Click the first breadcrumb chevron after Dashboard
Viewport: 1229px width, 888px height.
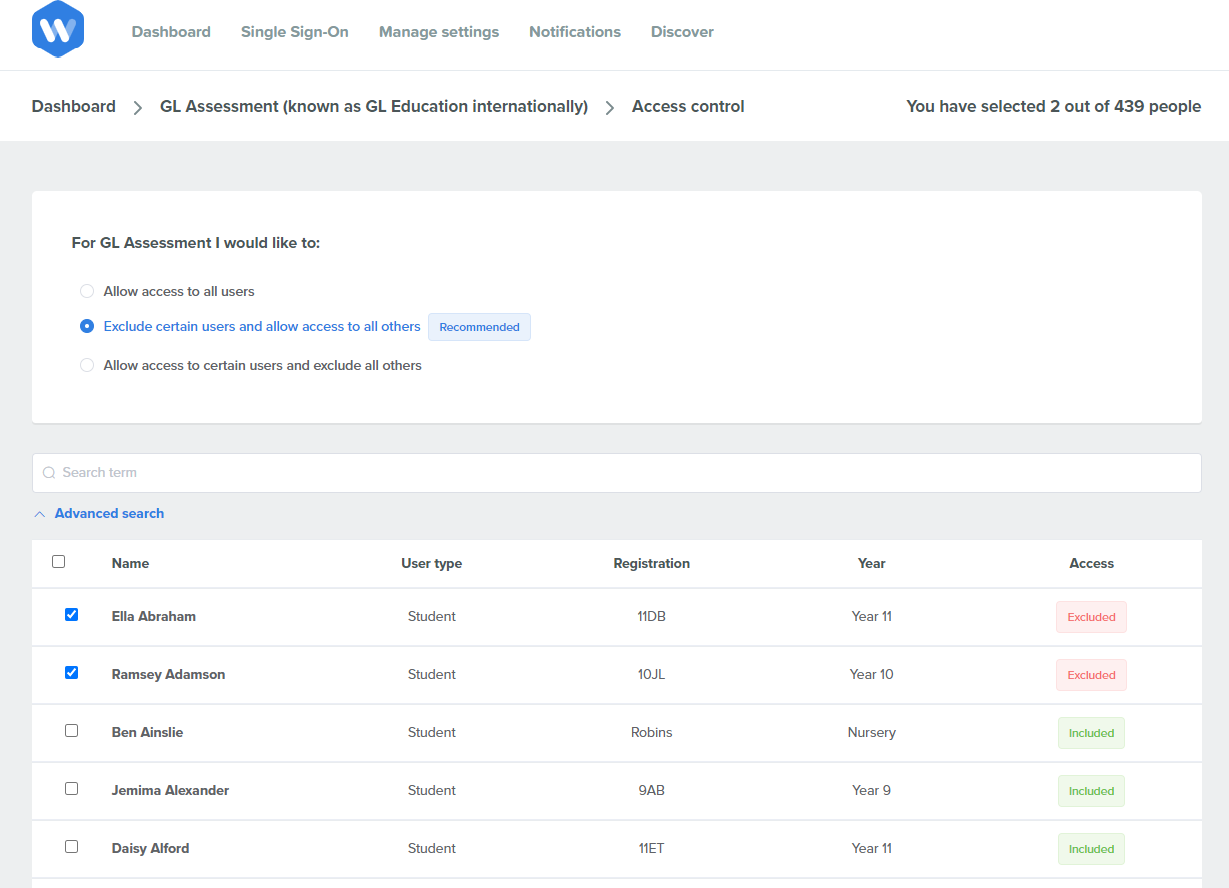pyautogui.click(x=138, y=107)
